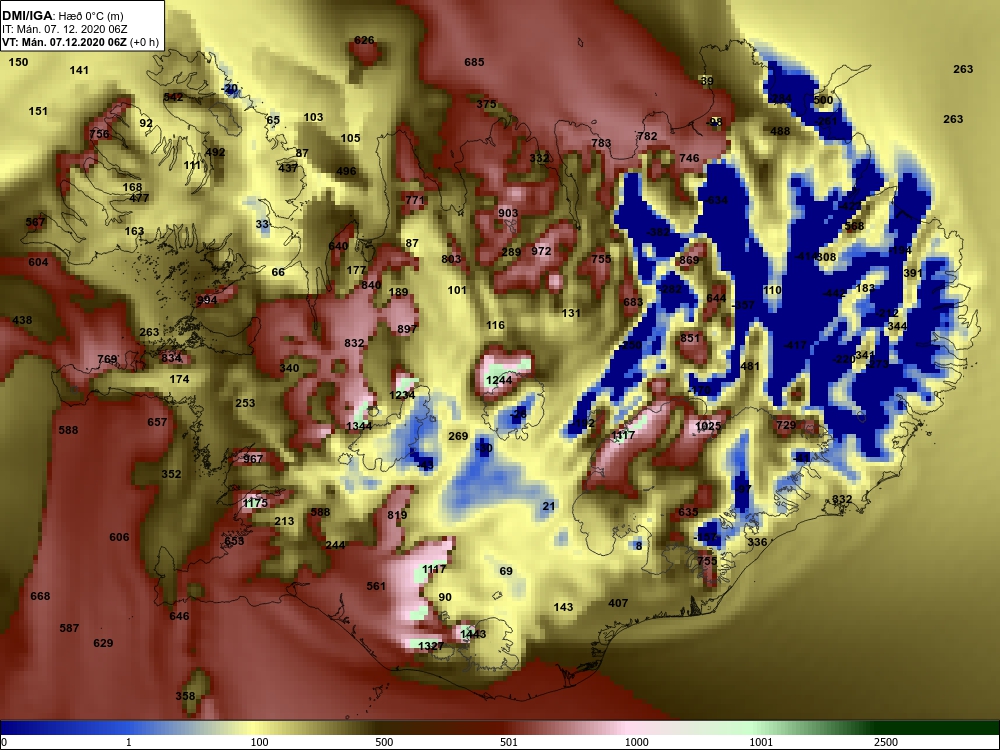
Task: Click the value 967 on the map
Action: [253, 459]
